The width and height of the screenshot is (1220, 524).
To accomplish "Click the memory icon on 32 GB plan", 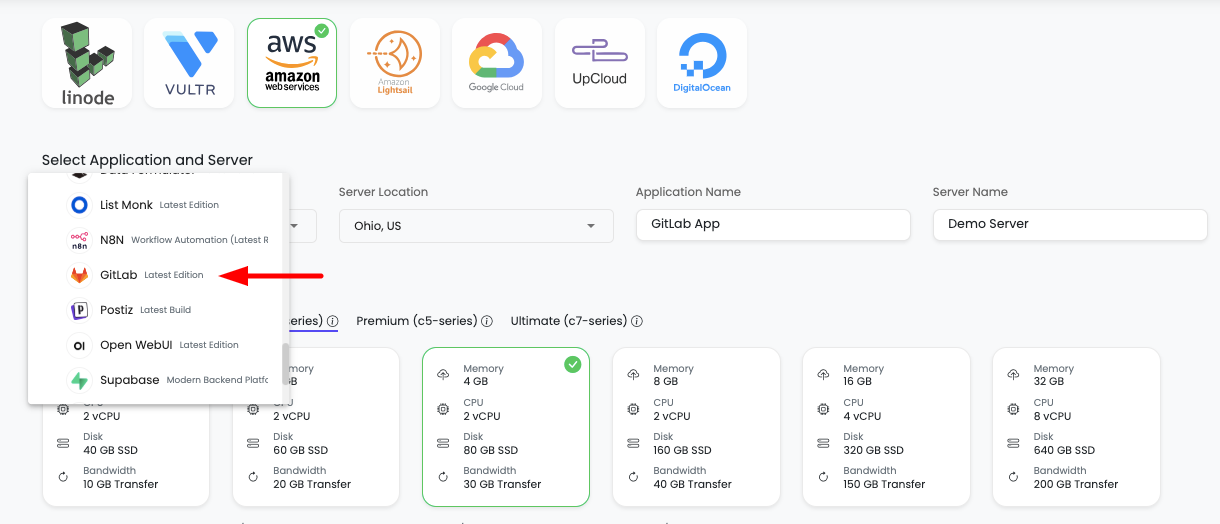I will pos(1013,375).
